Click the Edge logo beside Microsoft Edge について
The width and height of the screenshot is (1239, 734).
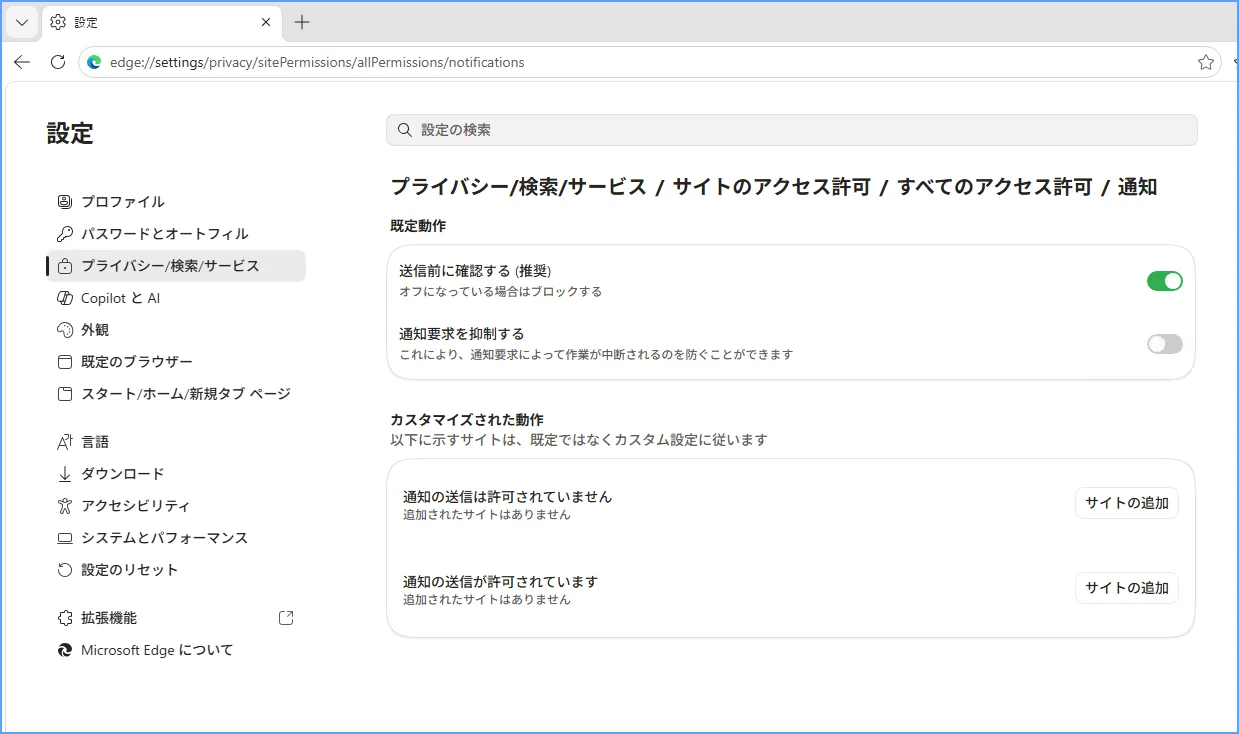click(x=65, y=650)
